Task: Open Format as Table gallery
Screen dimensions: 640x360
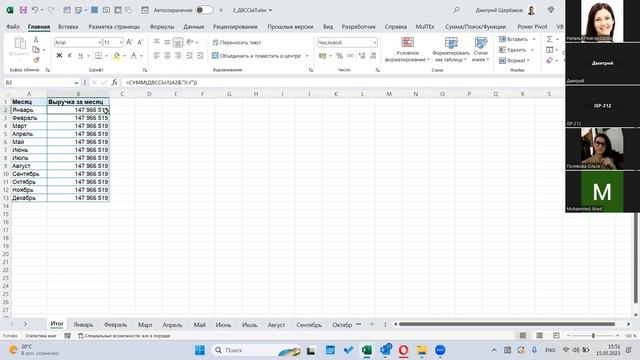Action: pos(451,50)
